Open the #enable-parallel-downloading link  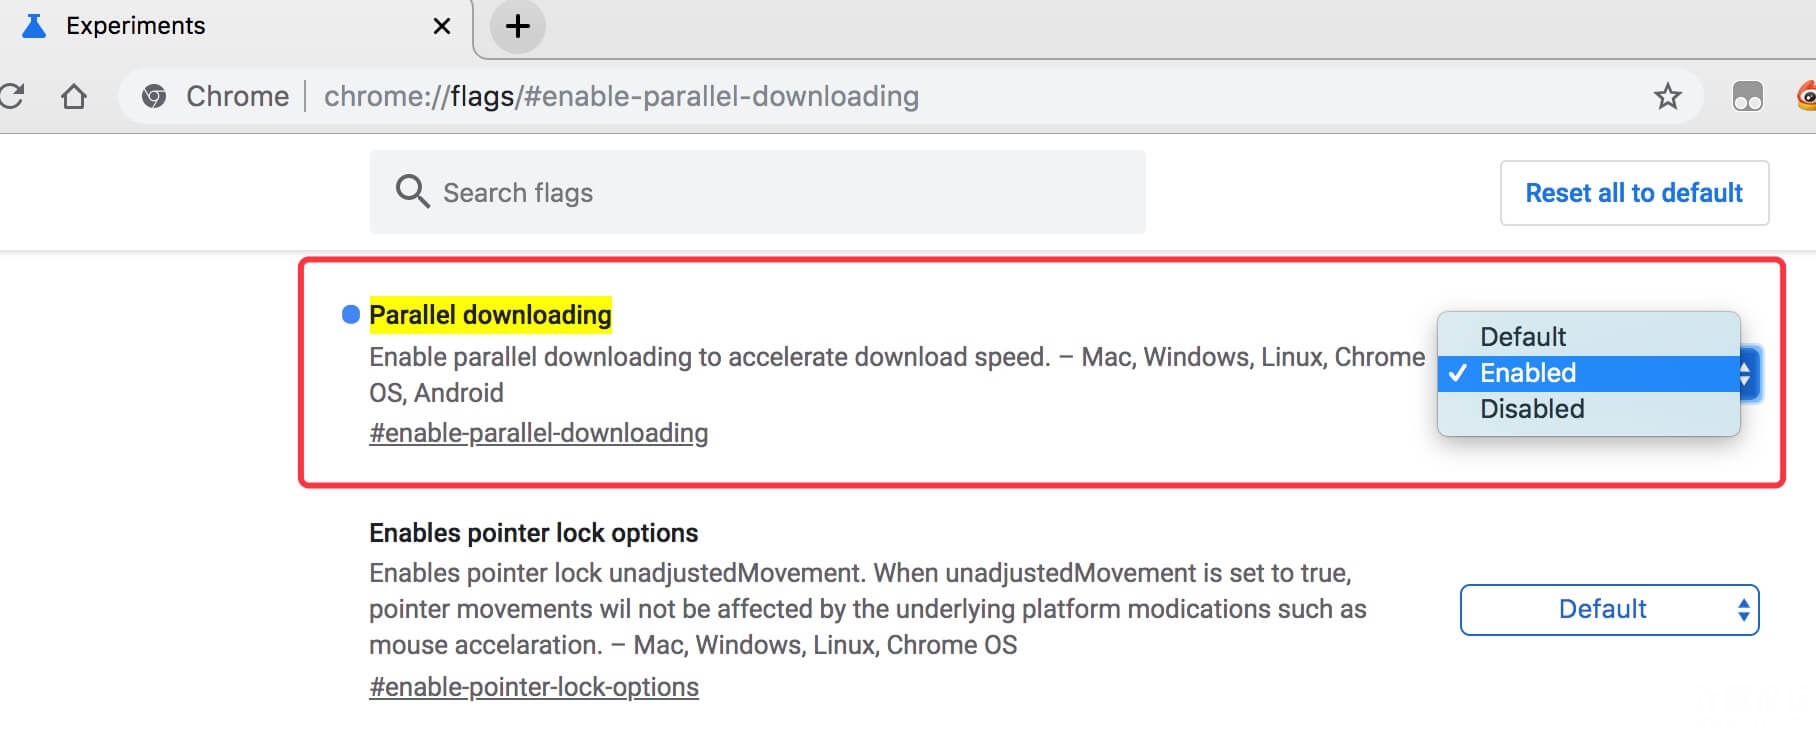[538, 433]
